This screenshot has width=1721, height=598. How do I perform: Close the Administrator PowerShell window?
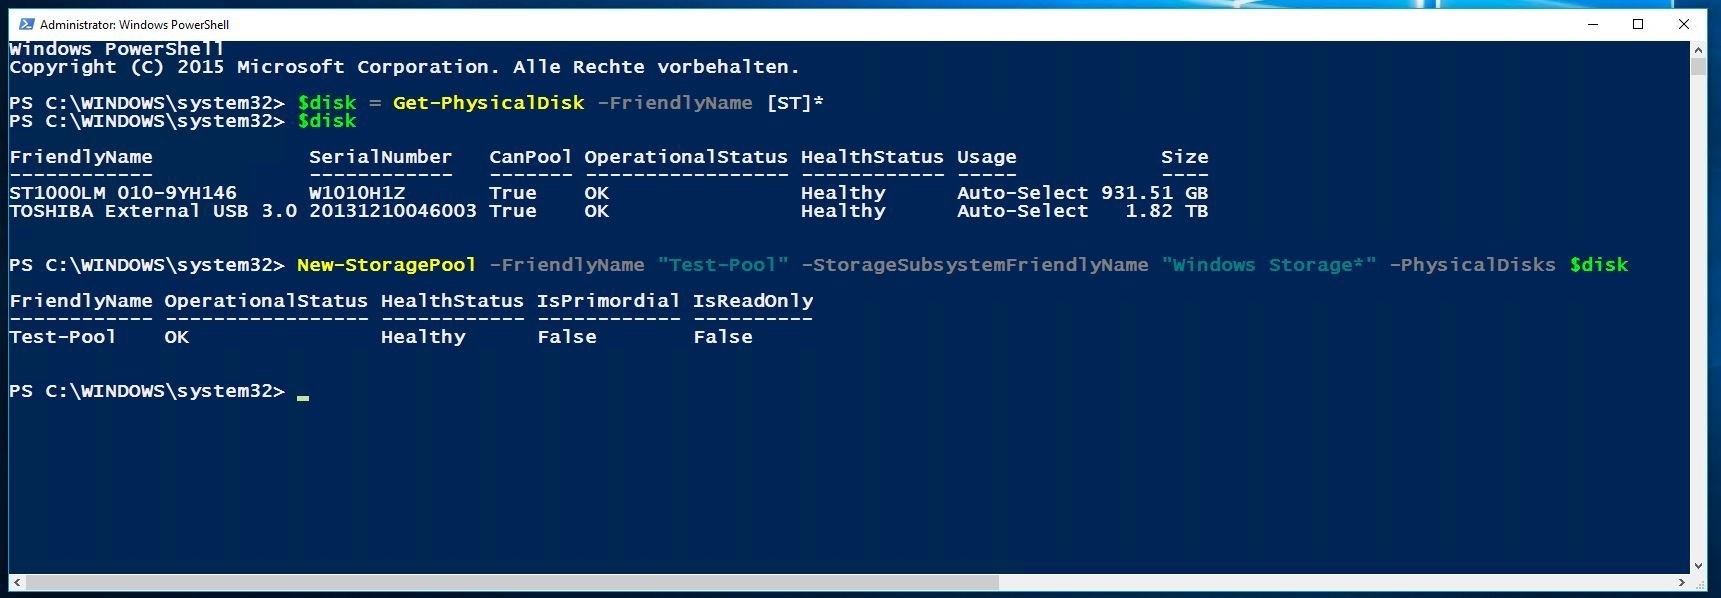1684,24
